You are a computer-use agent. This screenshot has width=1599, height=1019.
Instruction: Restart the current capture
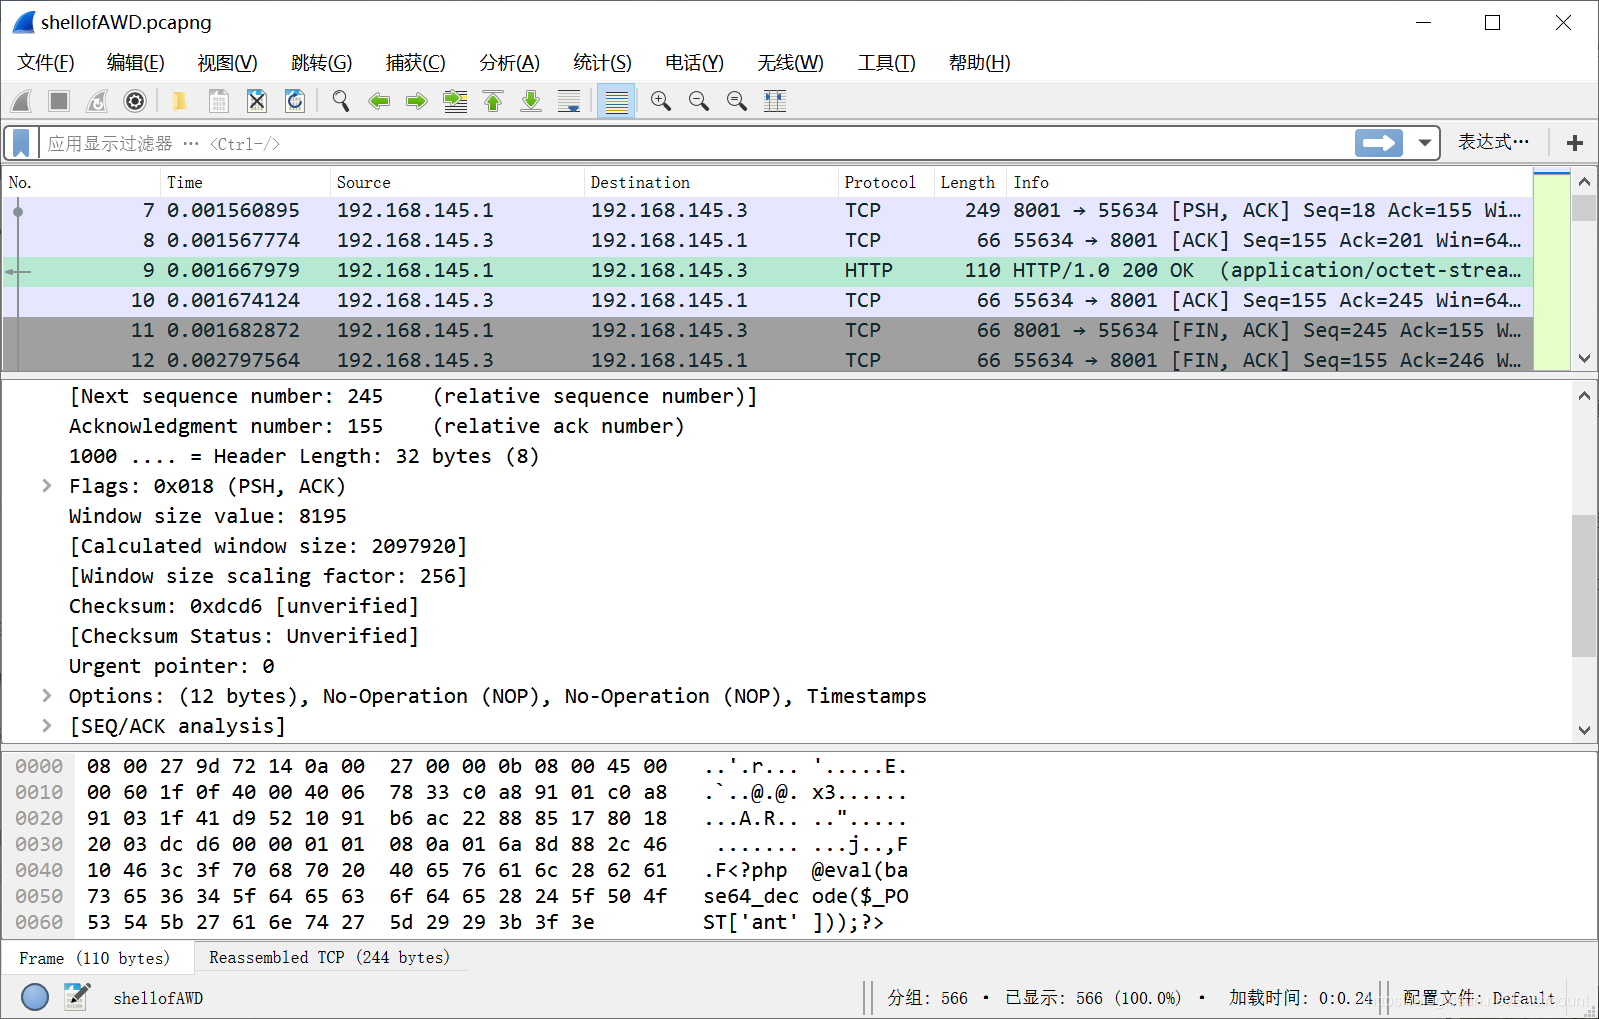[97, 101]
